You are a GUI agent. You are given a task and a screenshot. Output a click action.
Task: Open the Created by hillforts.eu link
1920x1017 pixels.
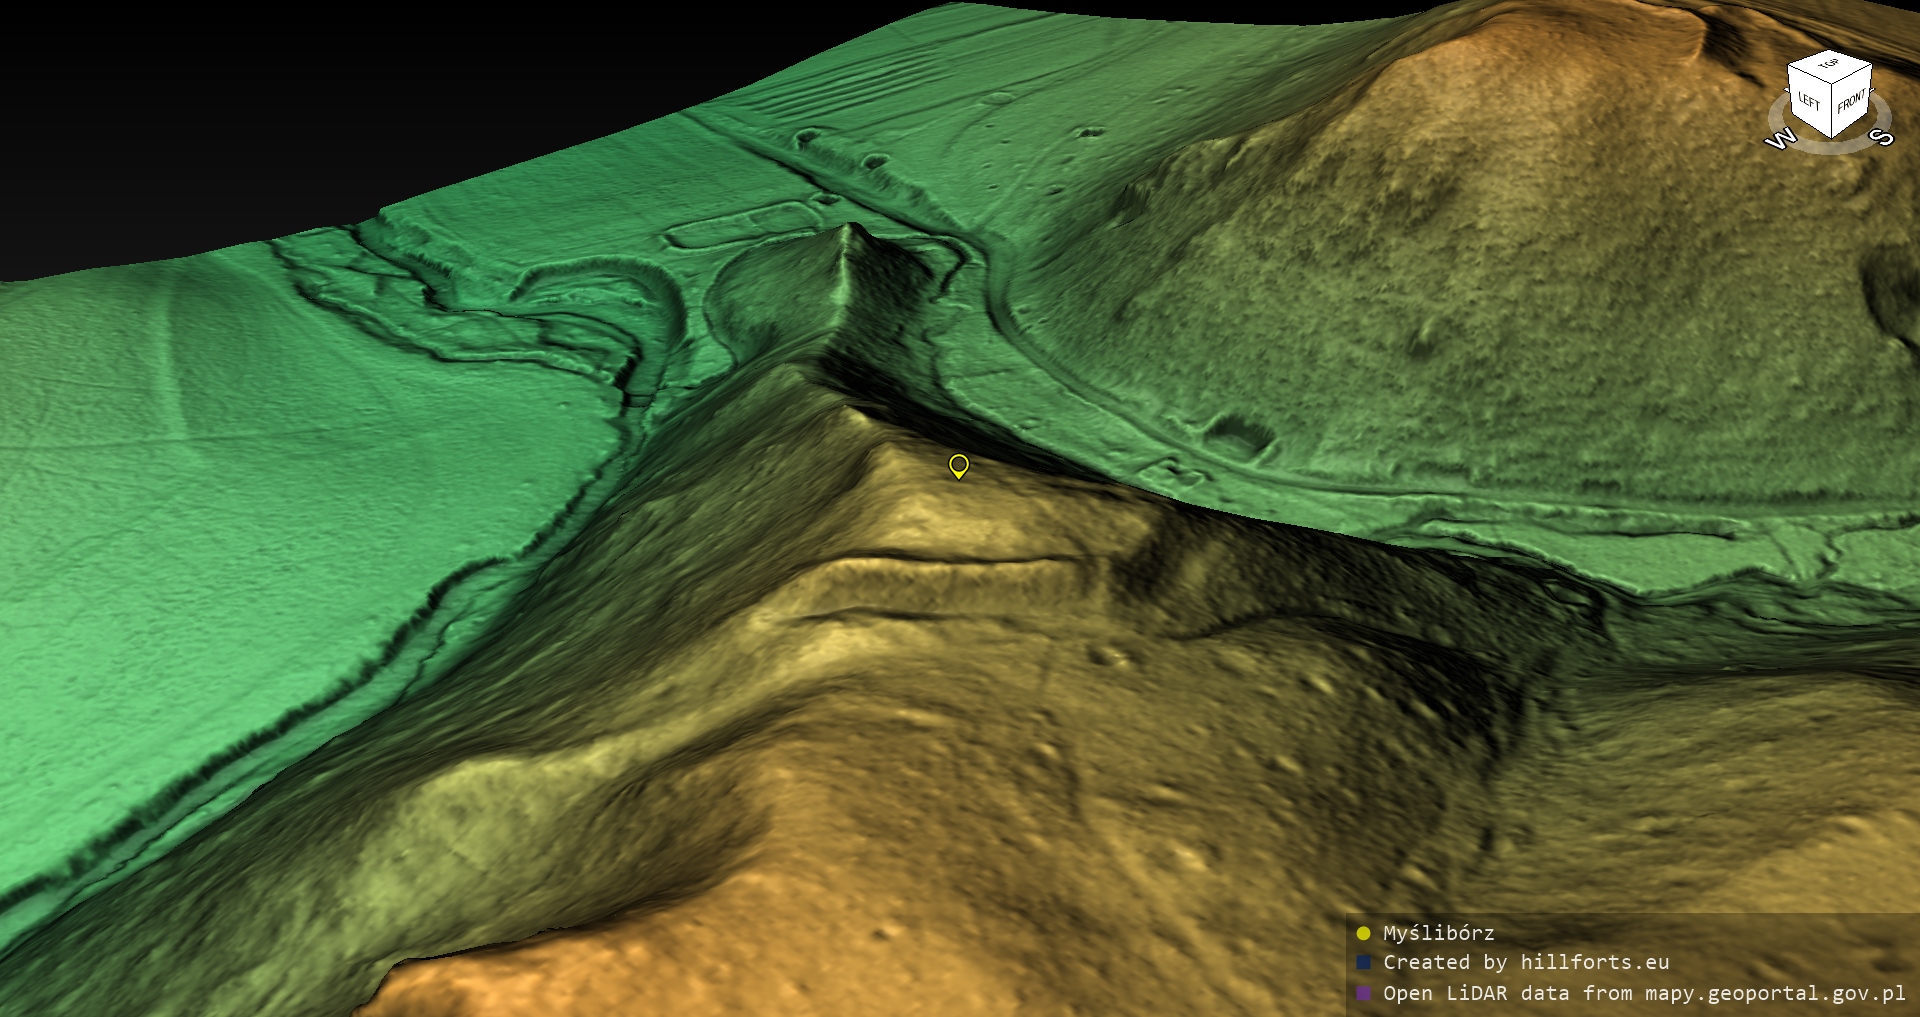1525,962
